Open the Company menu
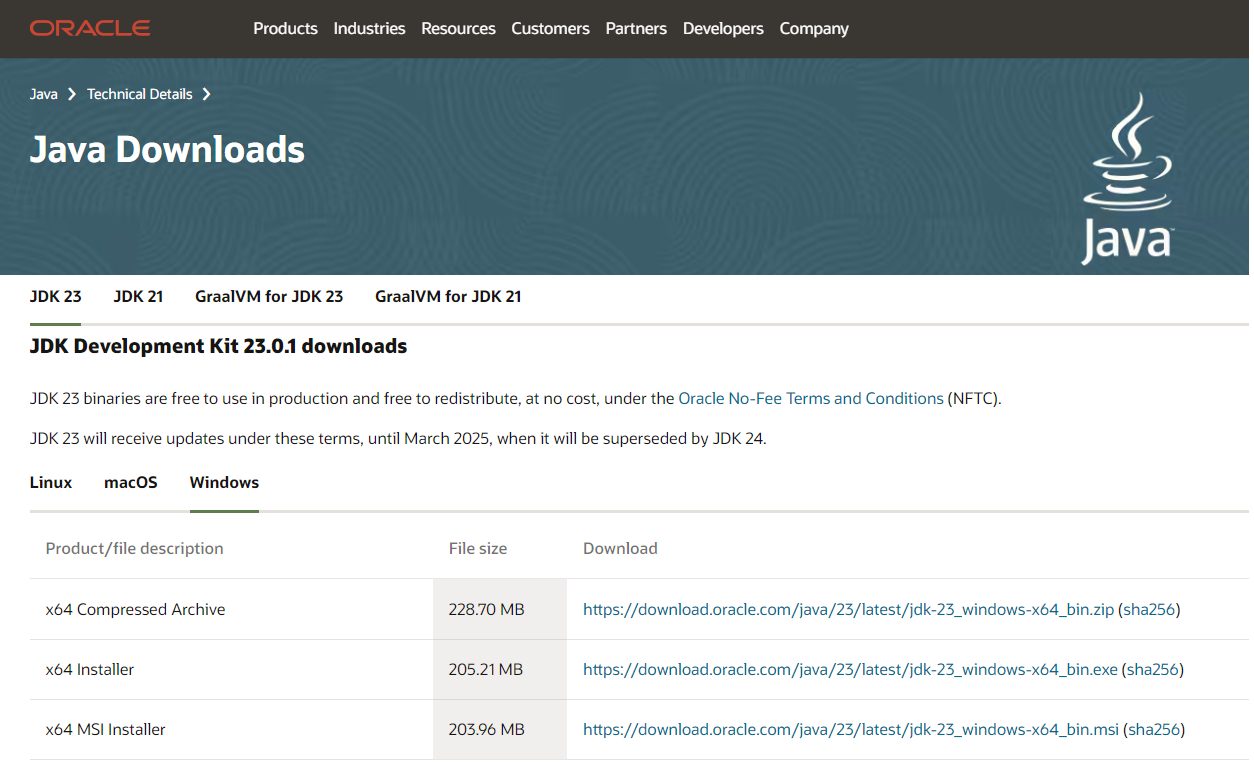The image size is (1254, 777). [x=814, y=28]
